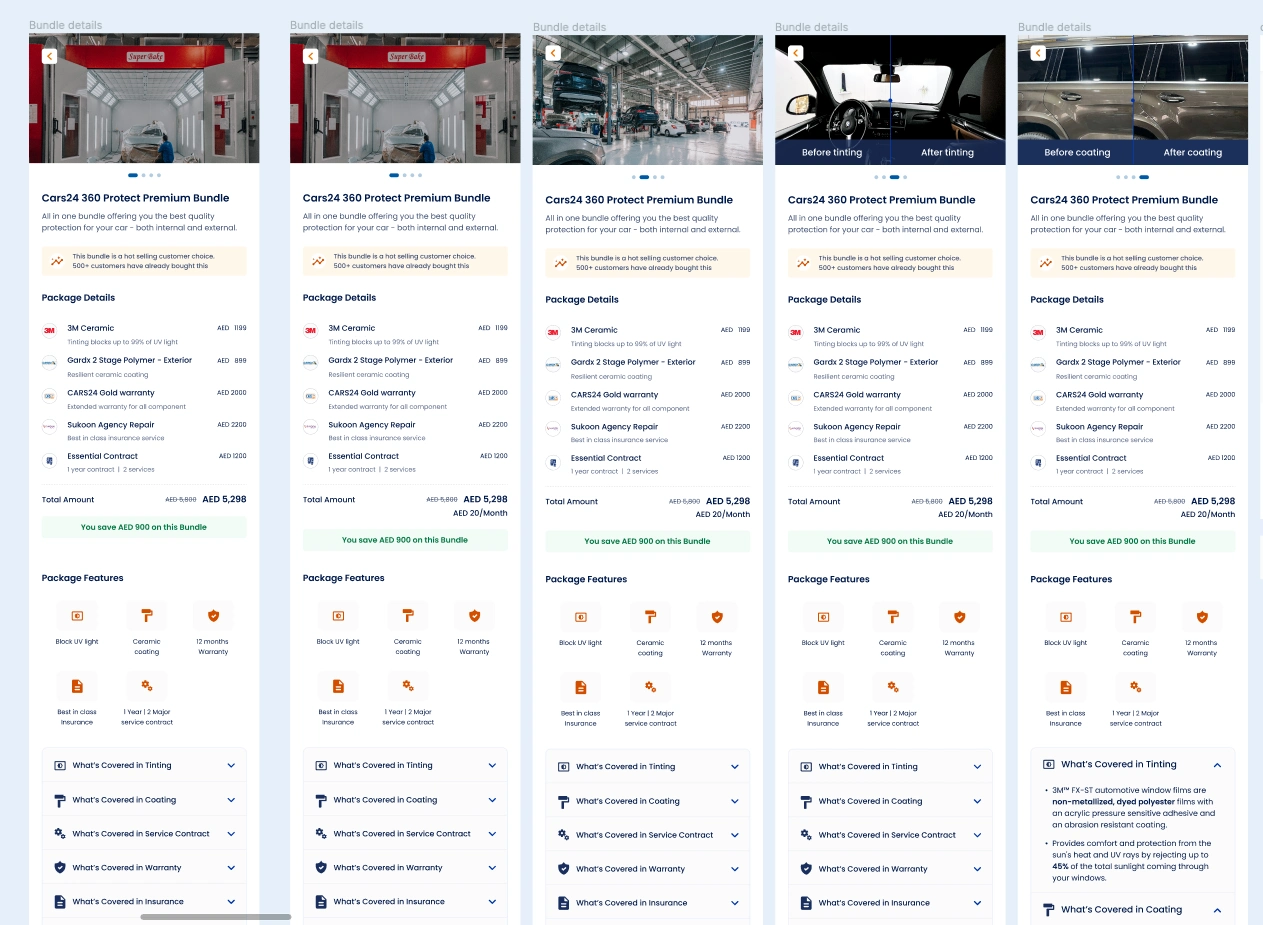Screen dimensions: 1263x925
Task: Click the After tinting label
Action: 947,153
